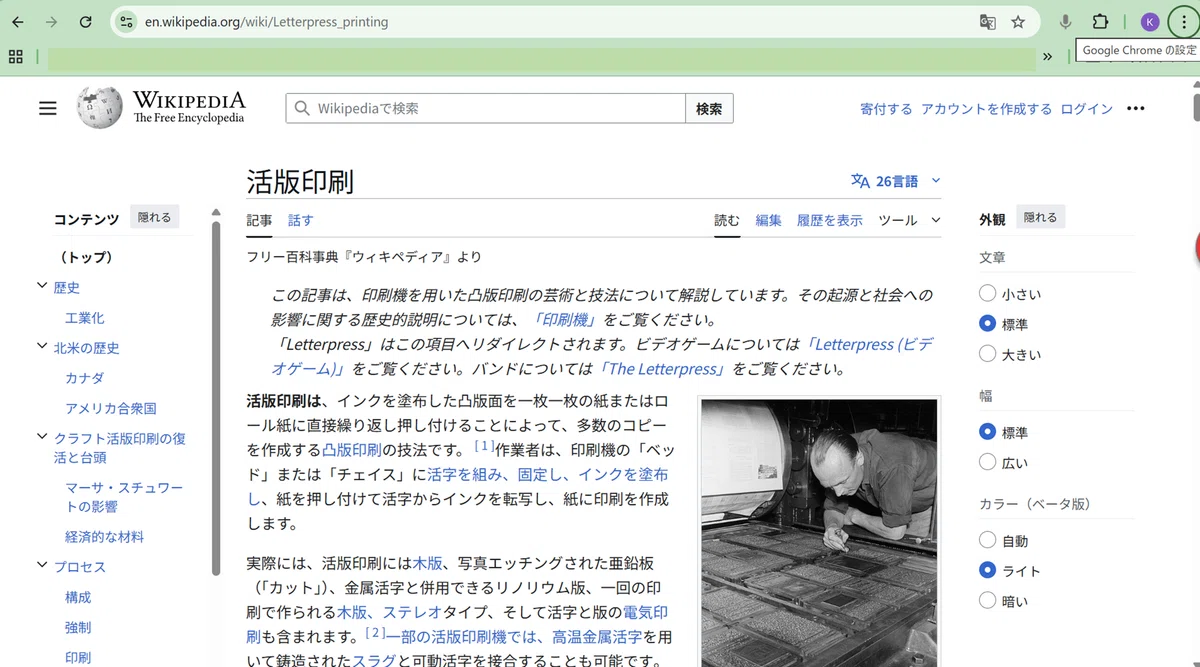The width and height of the screenshot is (1200, 667).
Task: Select ライト color mode
Action: pos(988,571)
